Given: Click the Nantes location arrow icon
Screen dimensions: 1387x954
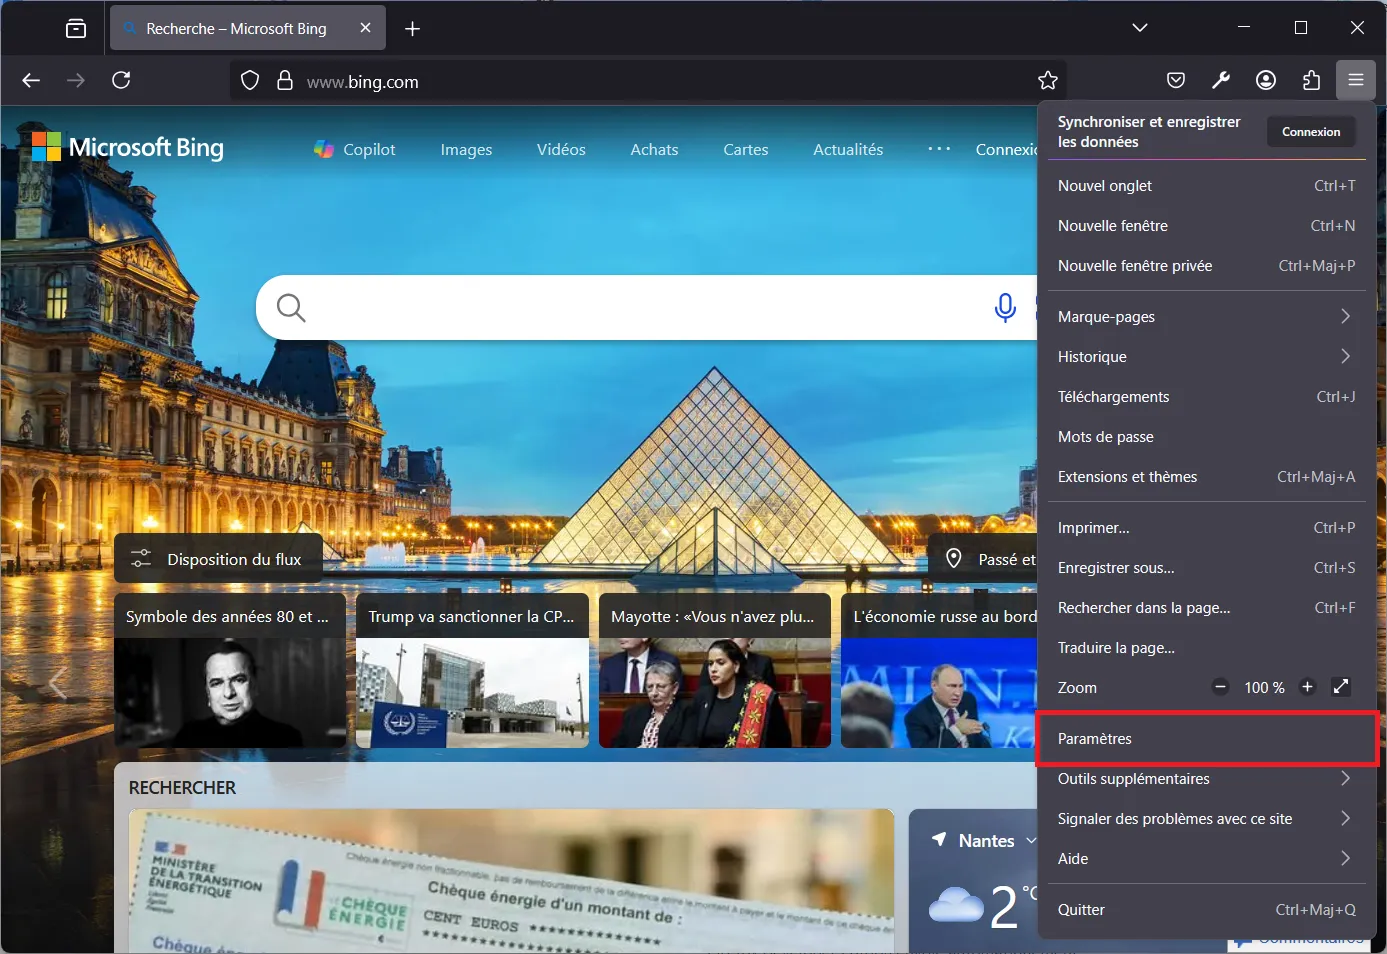Looking at the screenshot, I should 939,840.
